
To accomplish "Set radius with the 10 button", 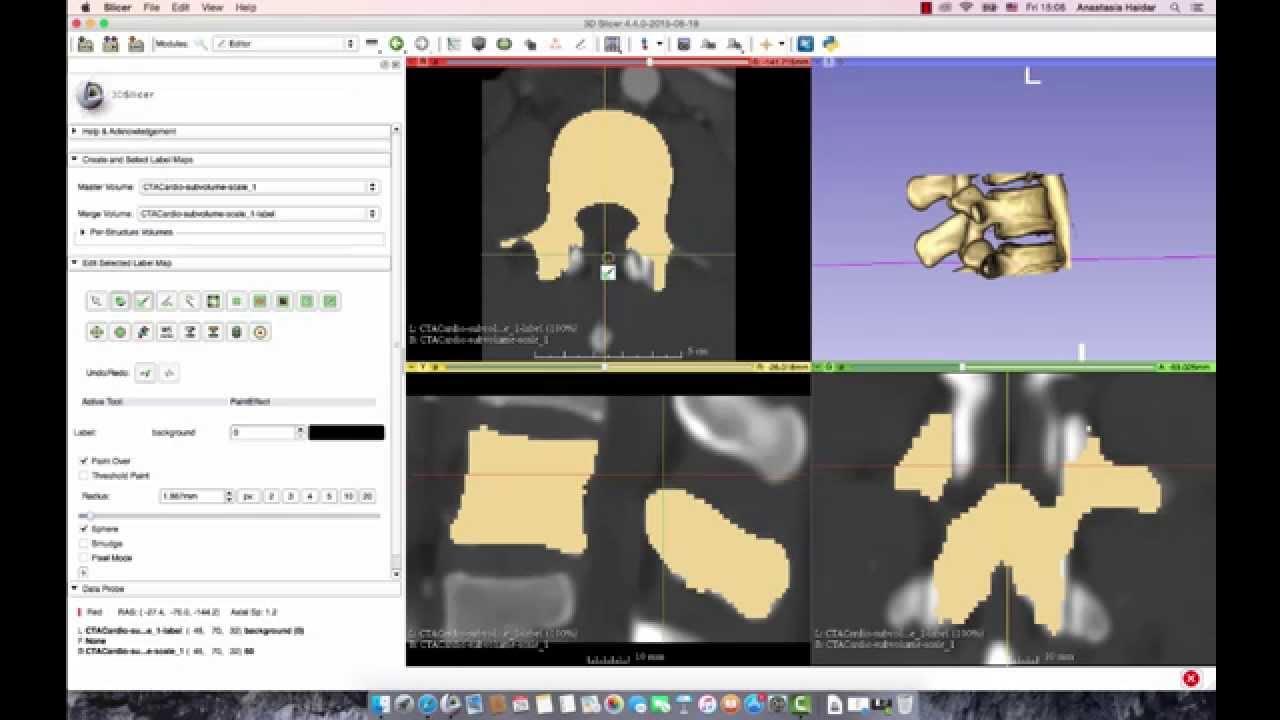I will point(348,496).
